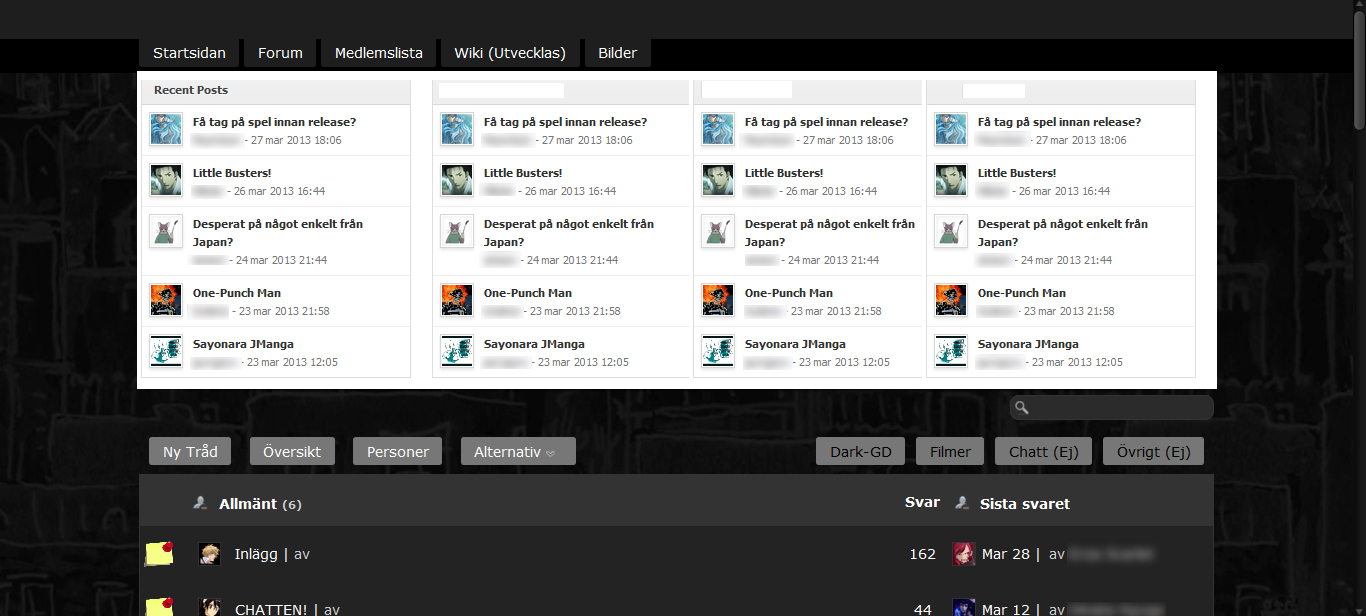The width and height of the screenshot is (1366, 616).
Task: Click the last-reply avatar beside Mar 28
Action: 964,554
